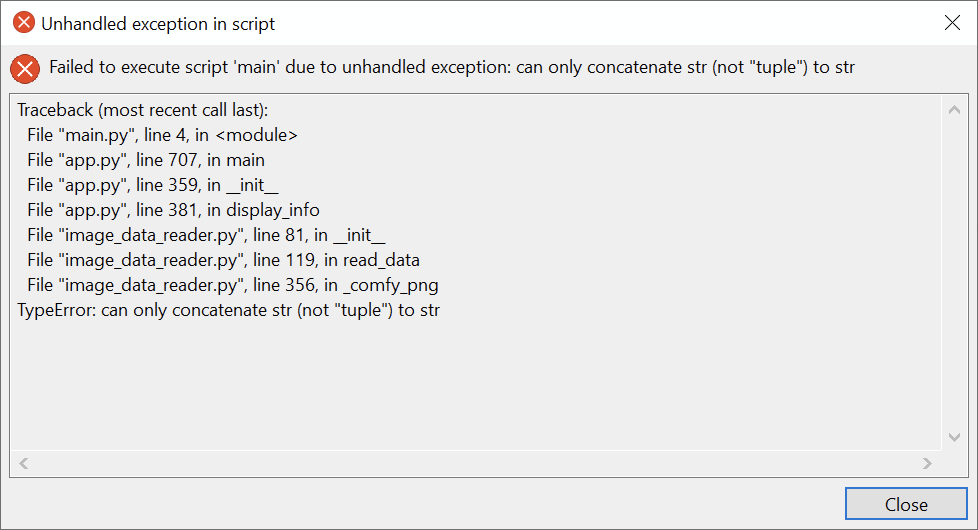Close the dialog with the X
This screenshot has height=530, width=978.
coord(952,23)
